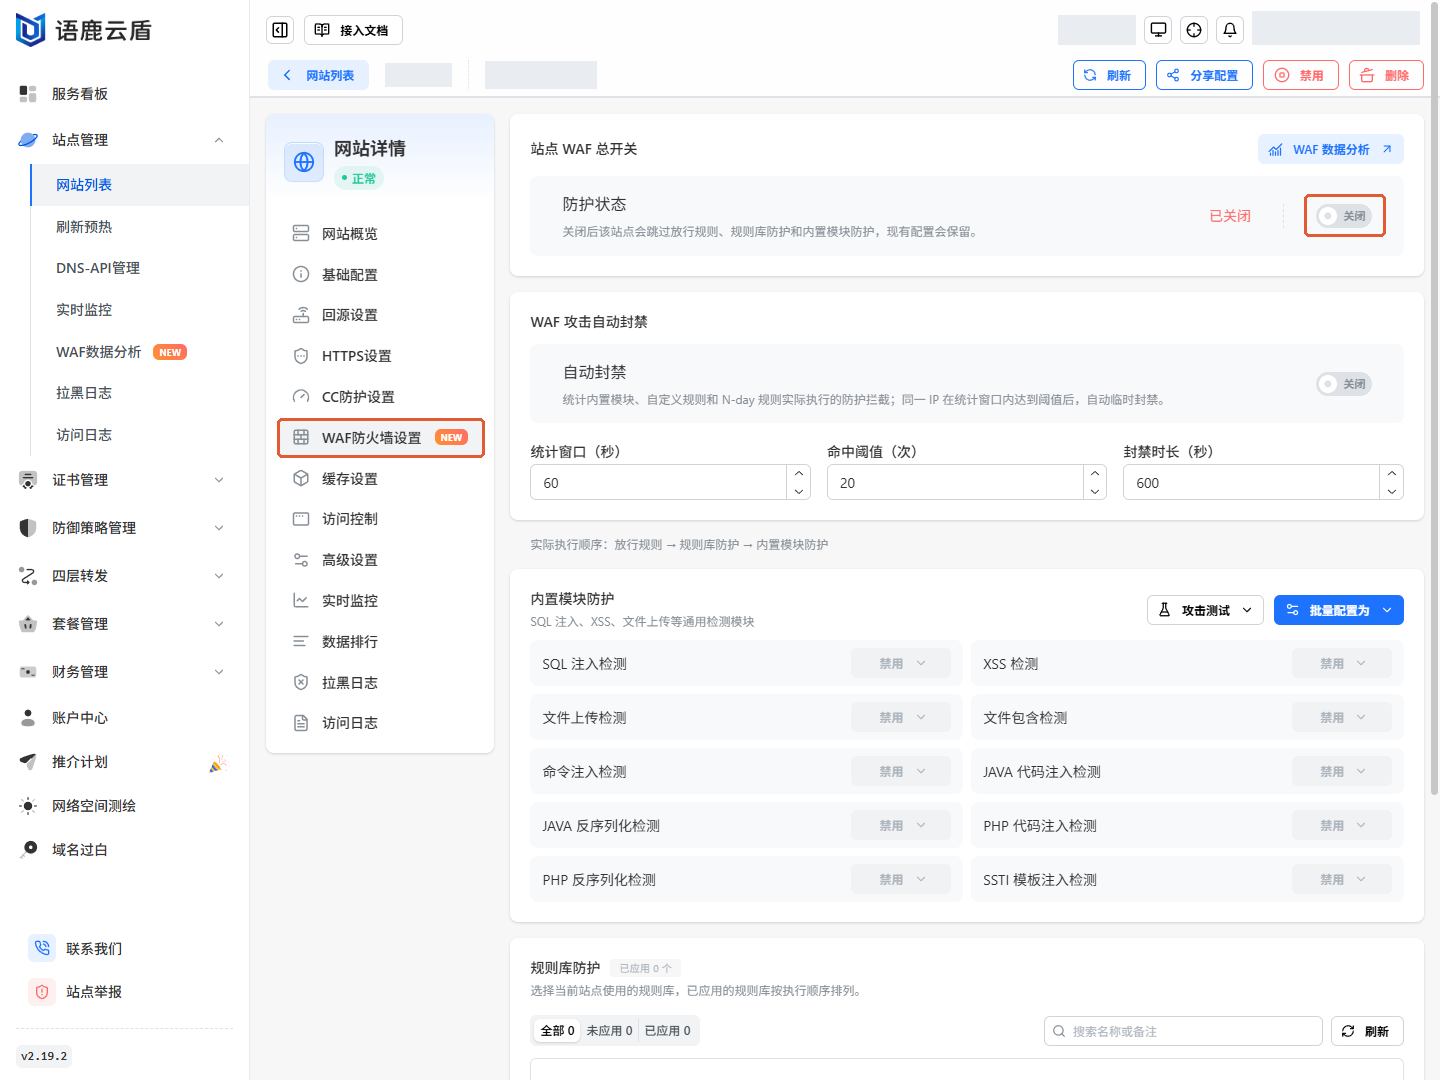Expand the 财务管理 chevron
Screen dimensions: 1440x1080
219,672
